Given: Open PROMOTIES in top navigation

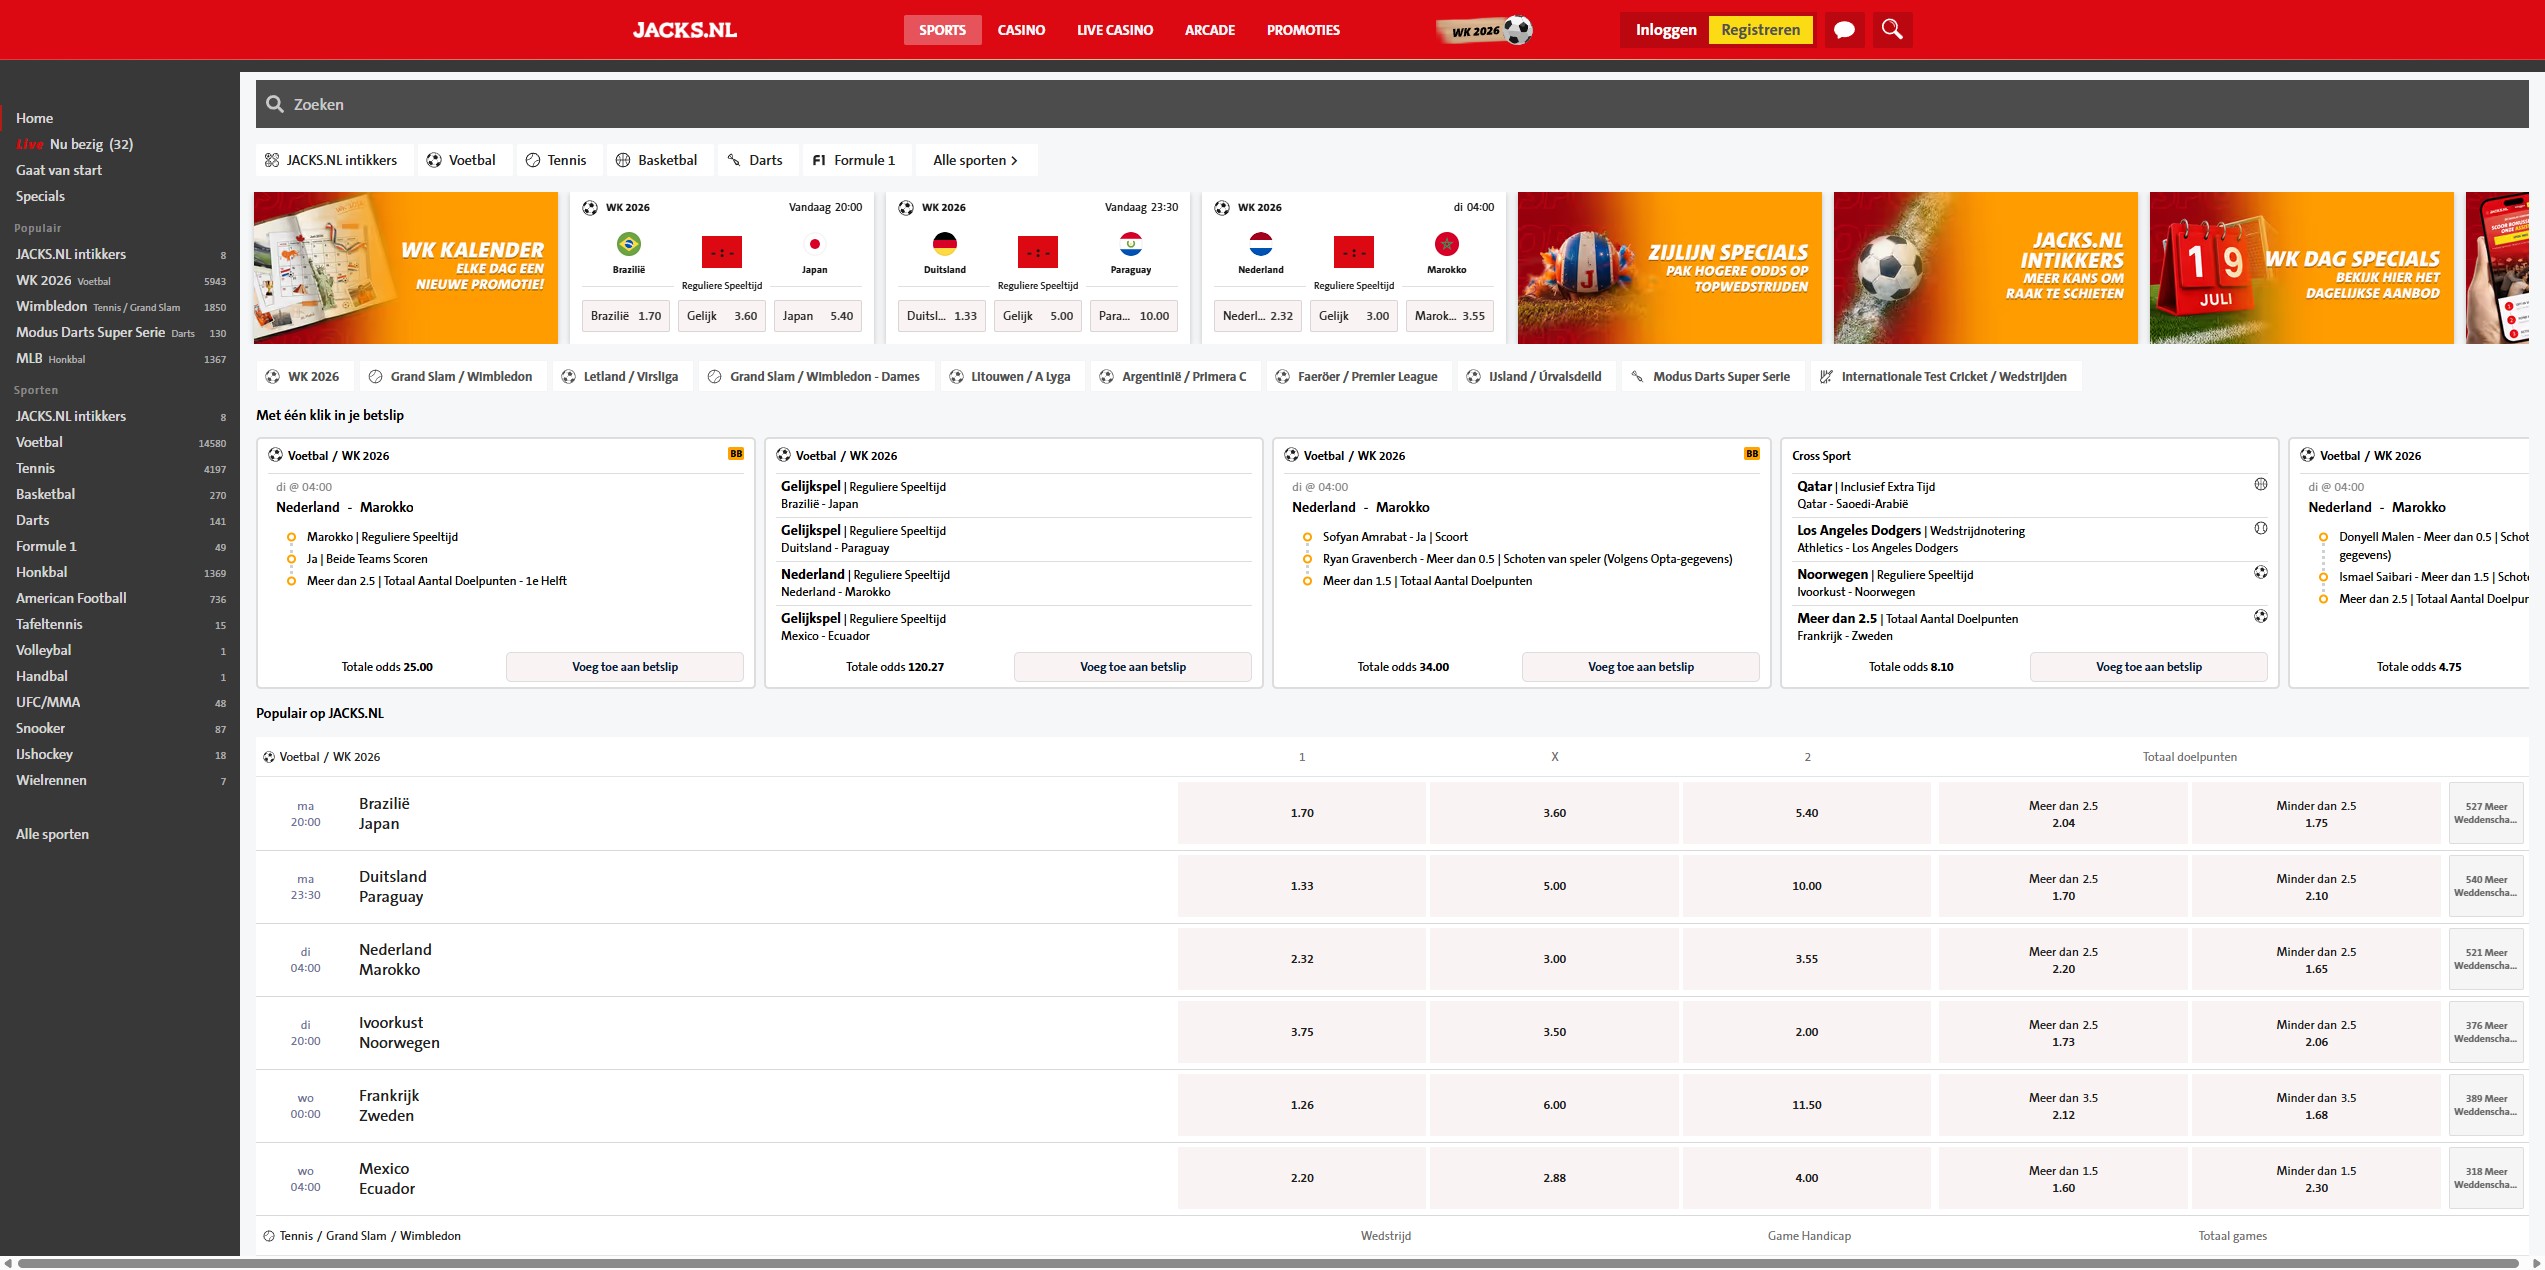Looking at the screenshot, I should pos(1303,30).
